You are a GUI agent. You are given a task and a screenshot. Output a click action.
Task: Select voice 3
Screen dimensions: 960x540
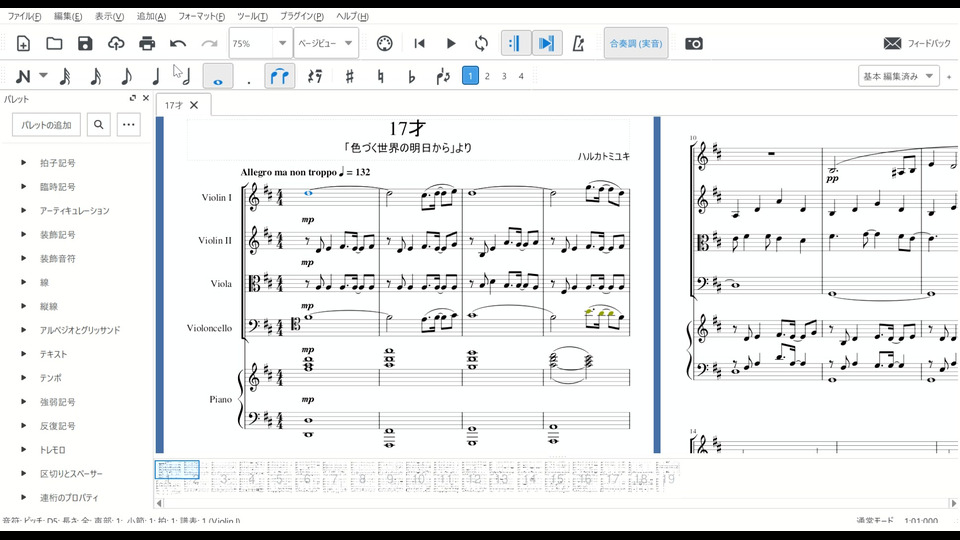(x=504, y=77)
